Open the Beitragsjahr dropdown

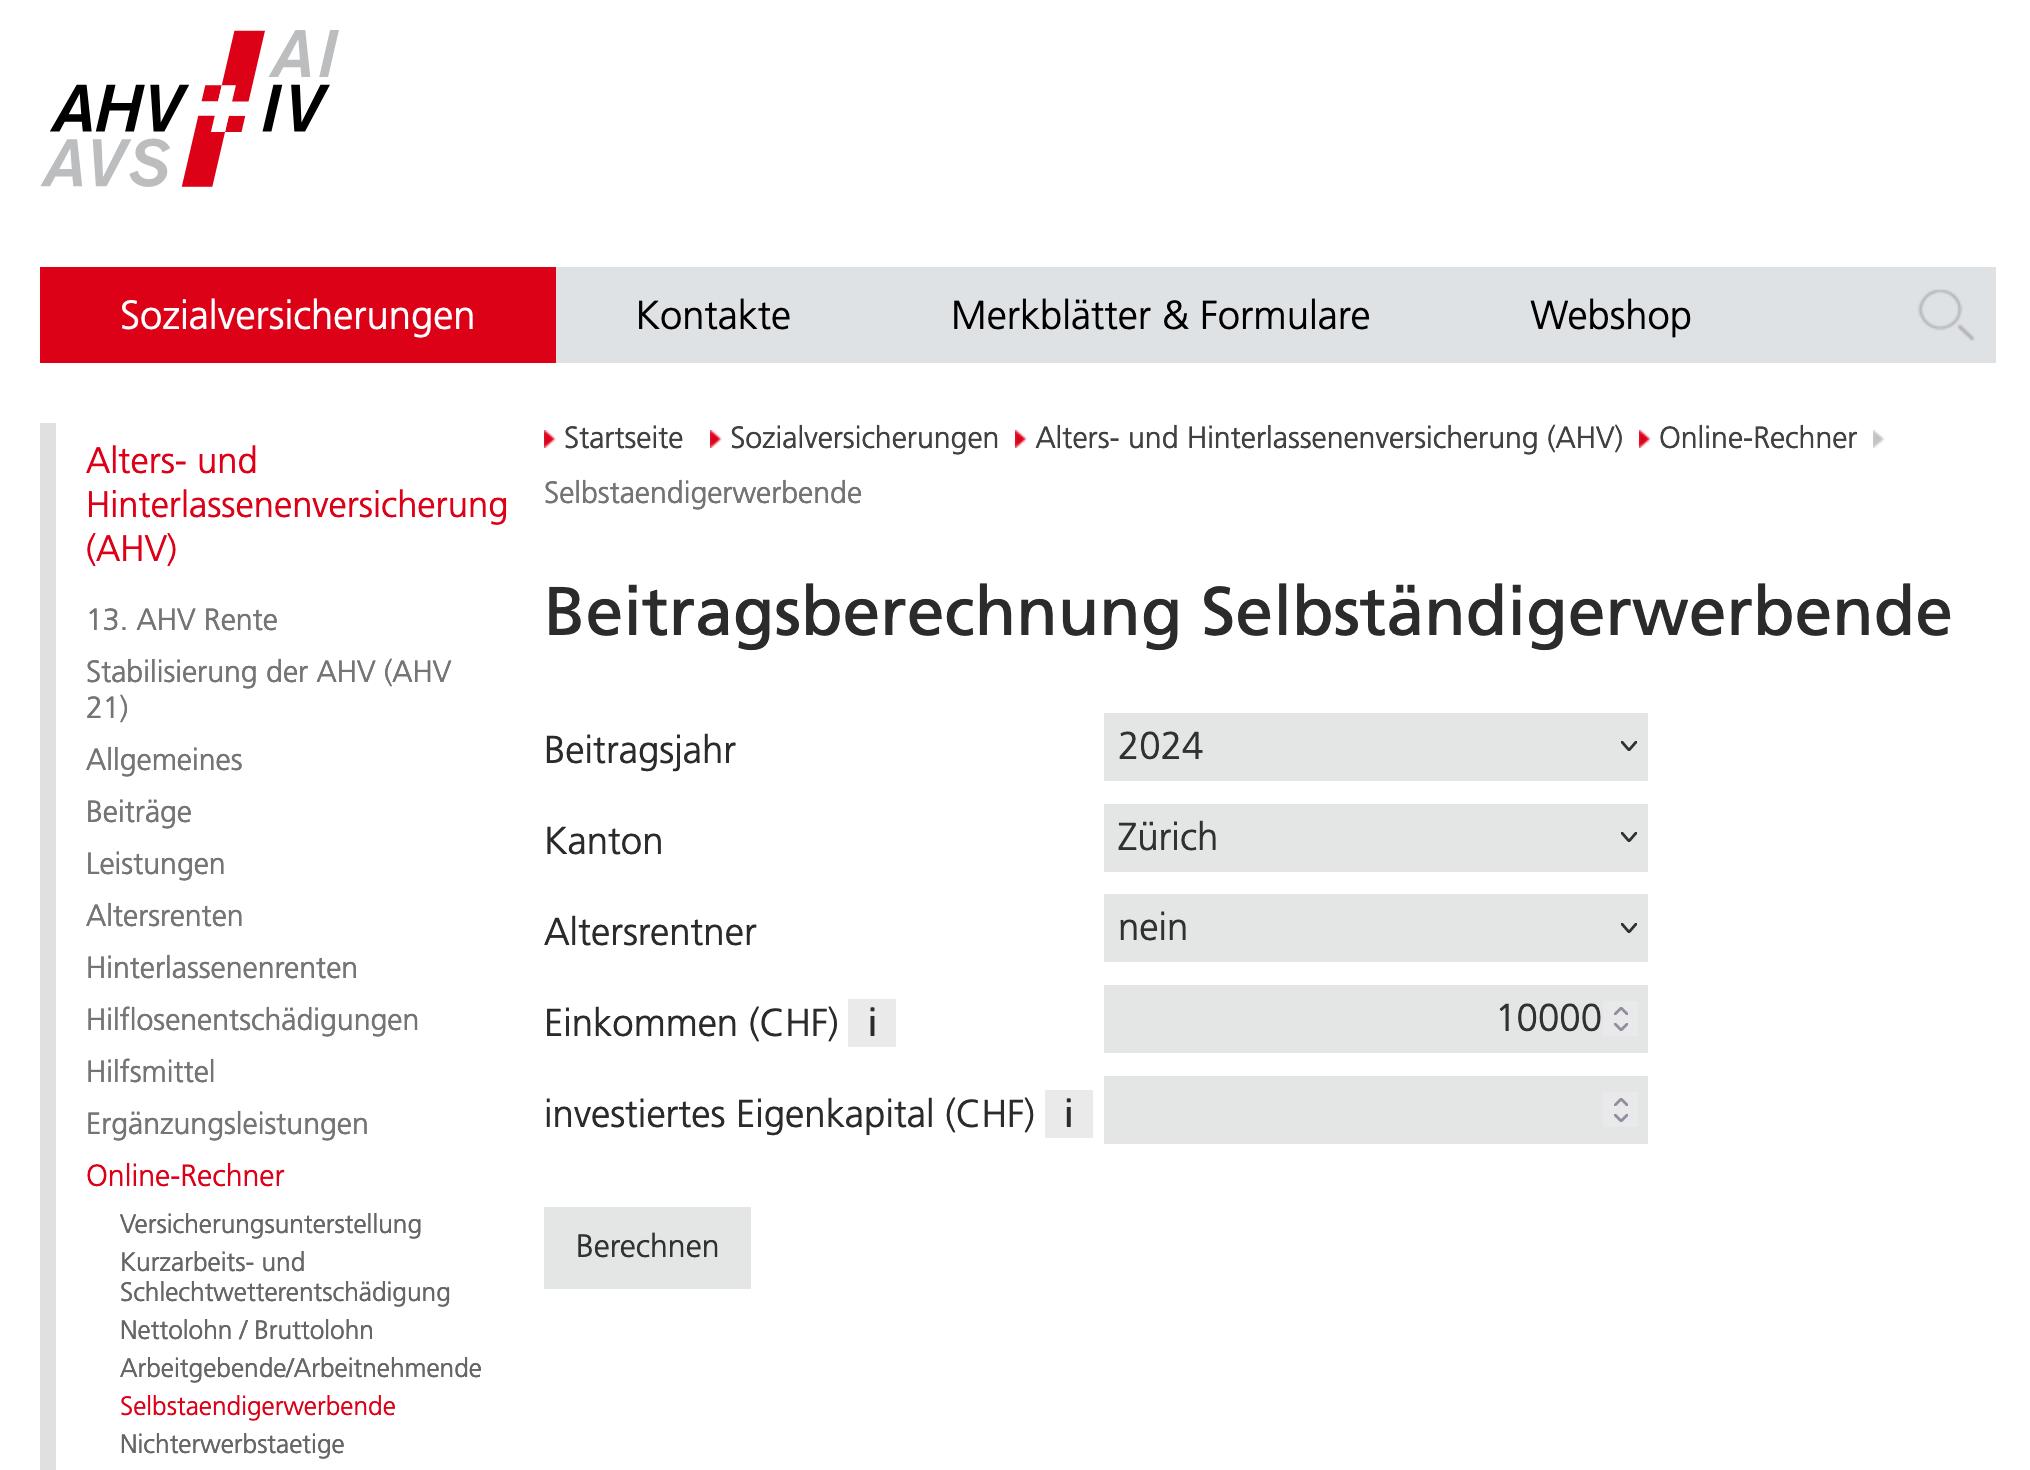click(x=1375, y=747)
